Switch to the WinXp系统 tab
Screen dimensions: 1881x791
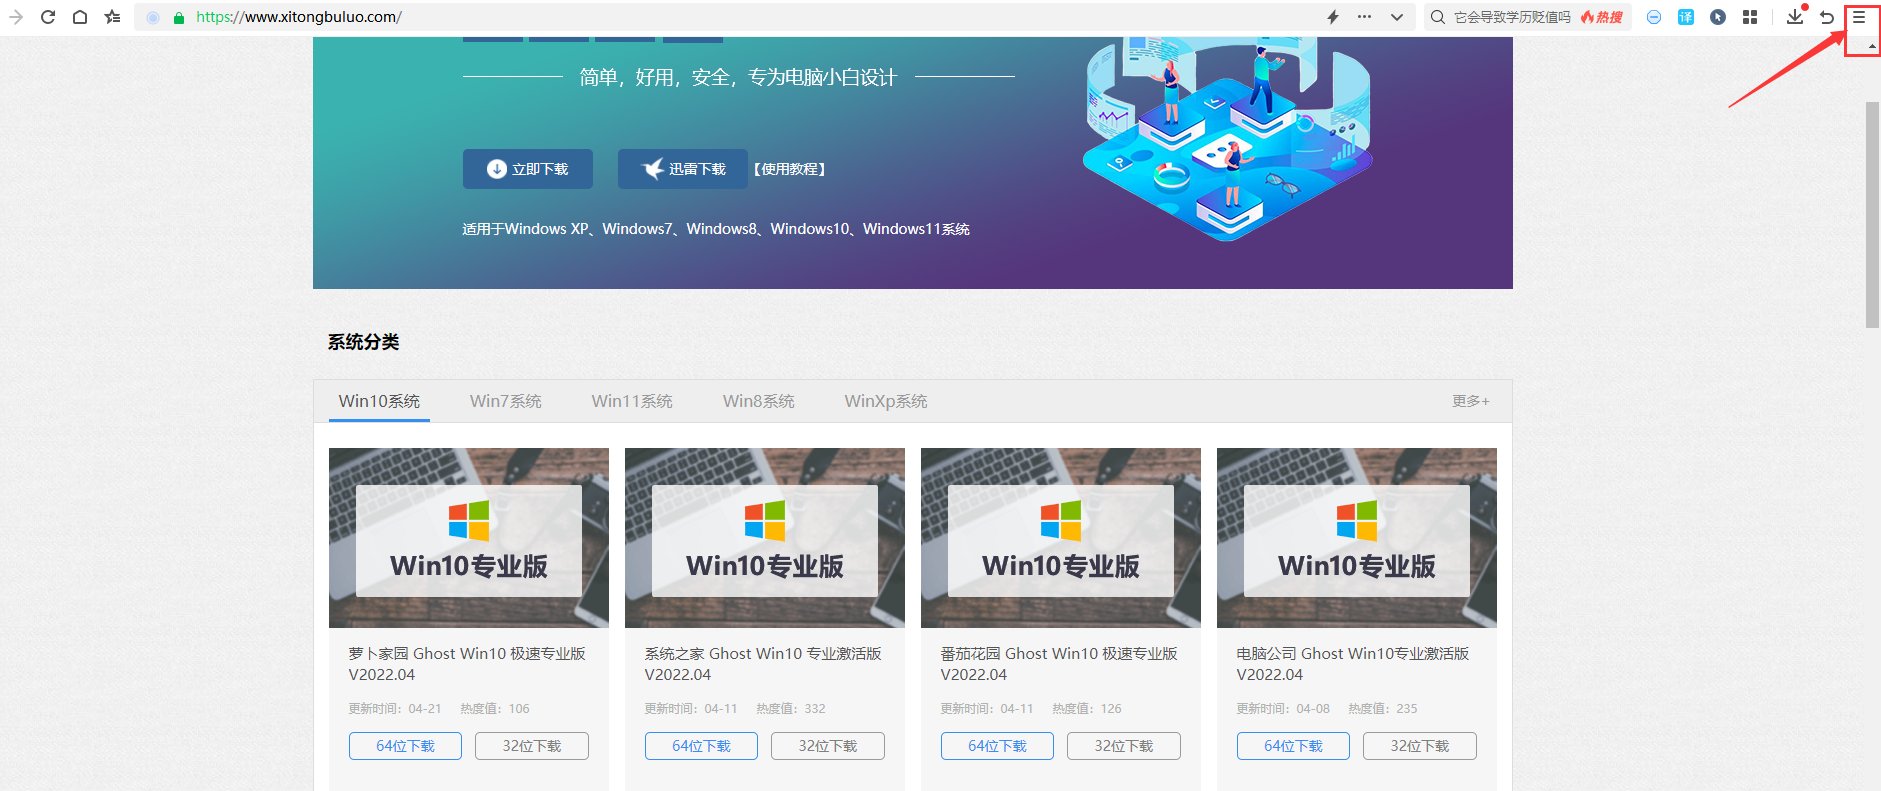click(886, 401)
